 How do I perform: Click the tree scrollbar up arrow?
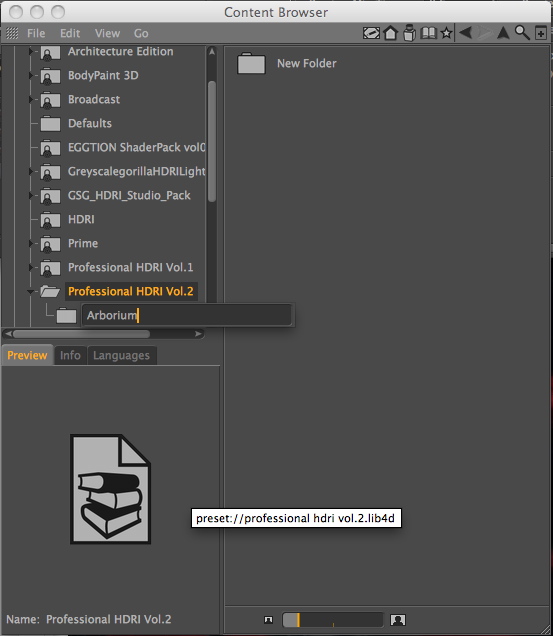(x=211, y=52)
